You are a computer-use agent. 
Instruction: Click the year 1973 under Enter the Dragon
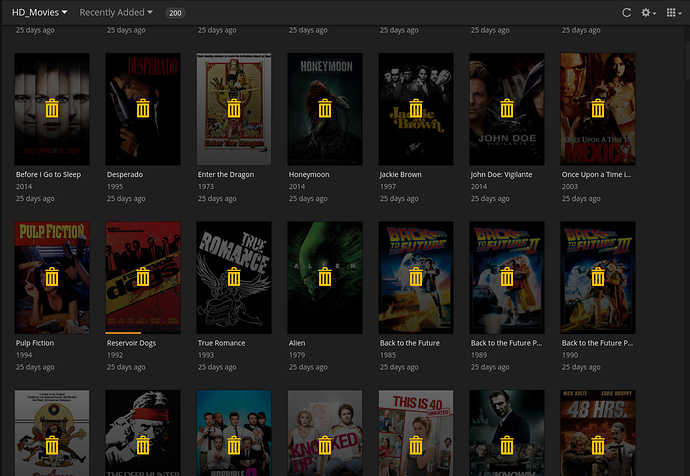206,187
